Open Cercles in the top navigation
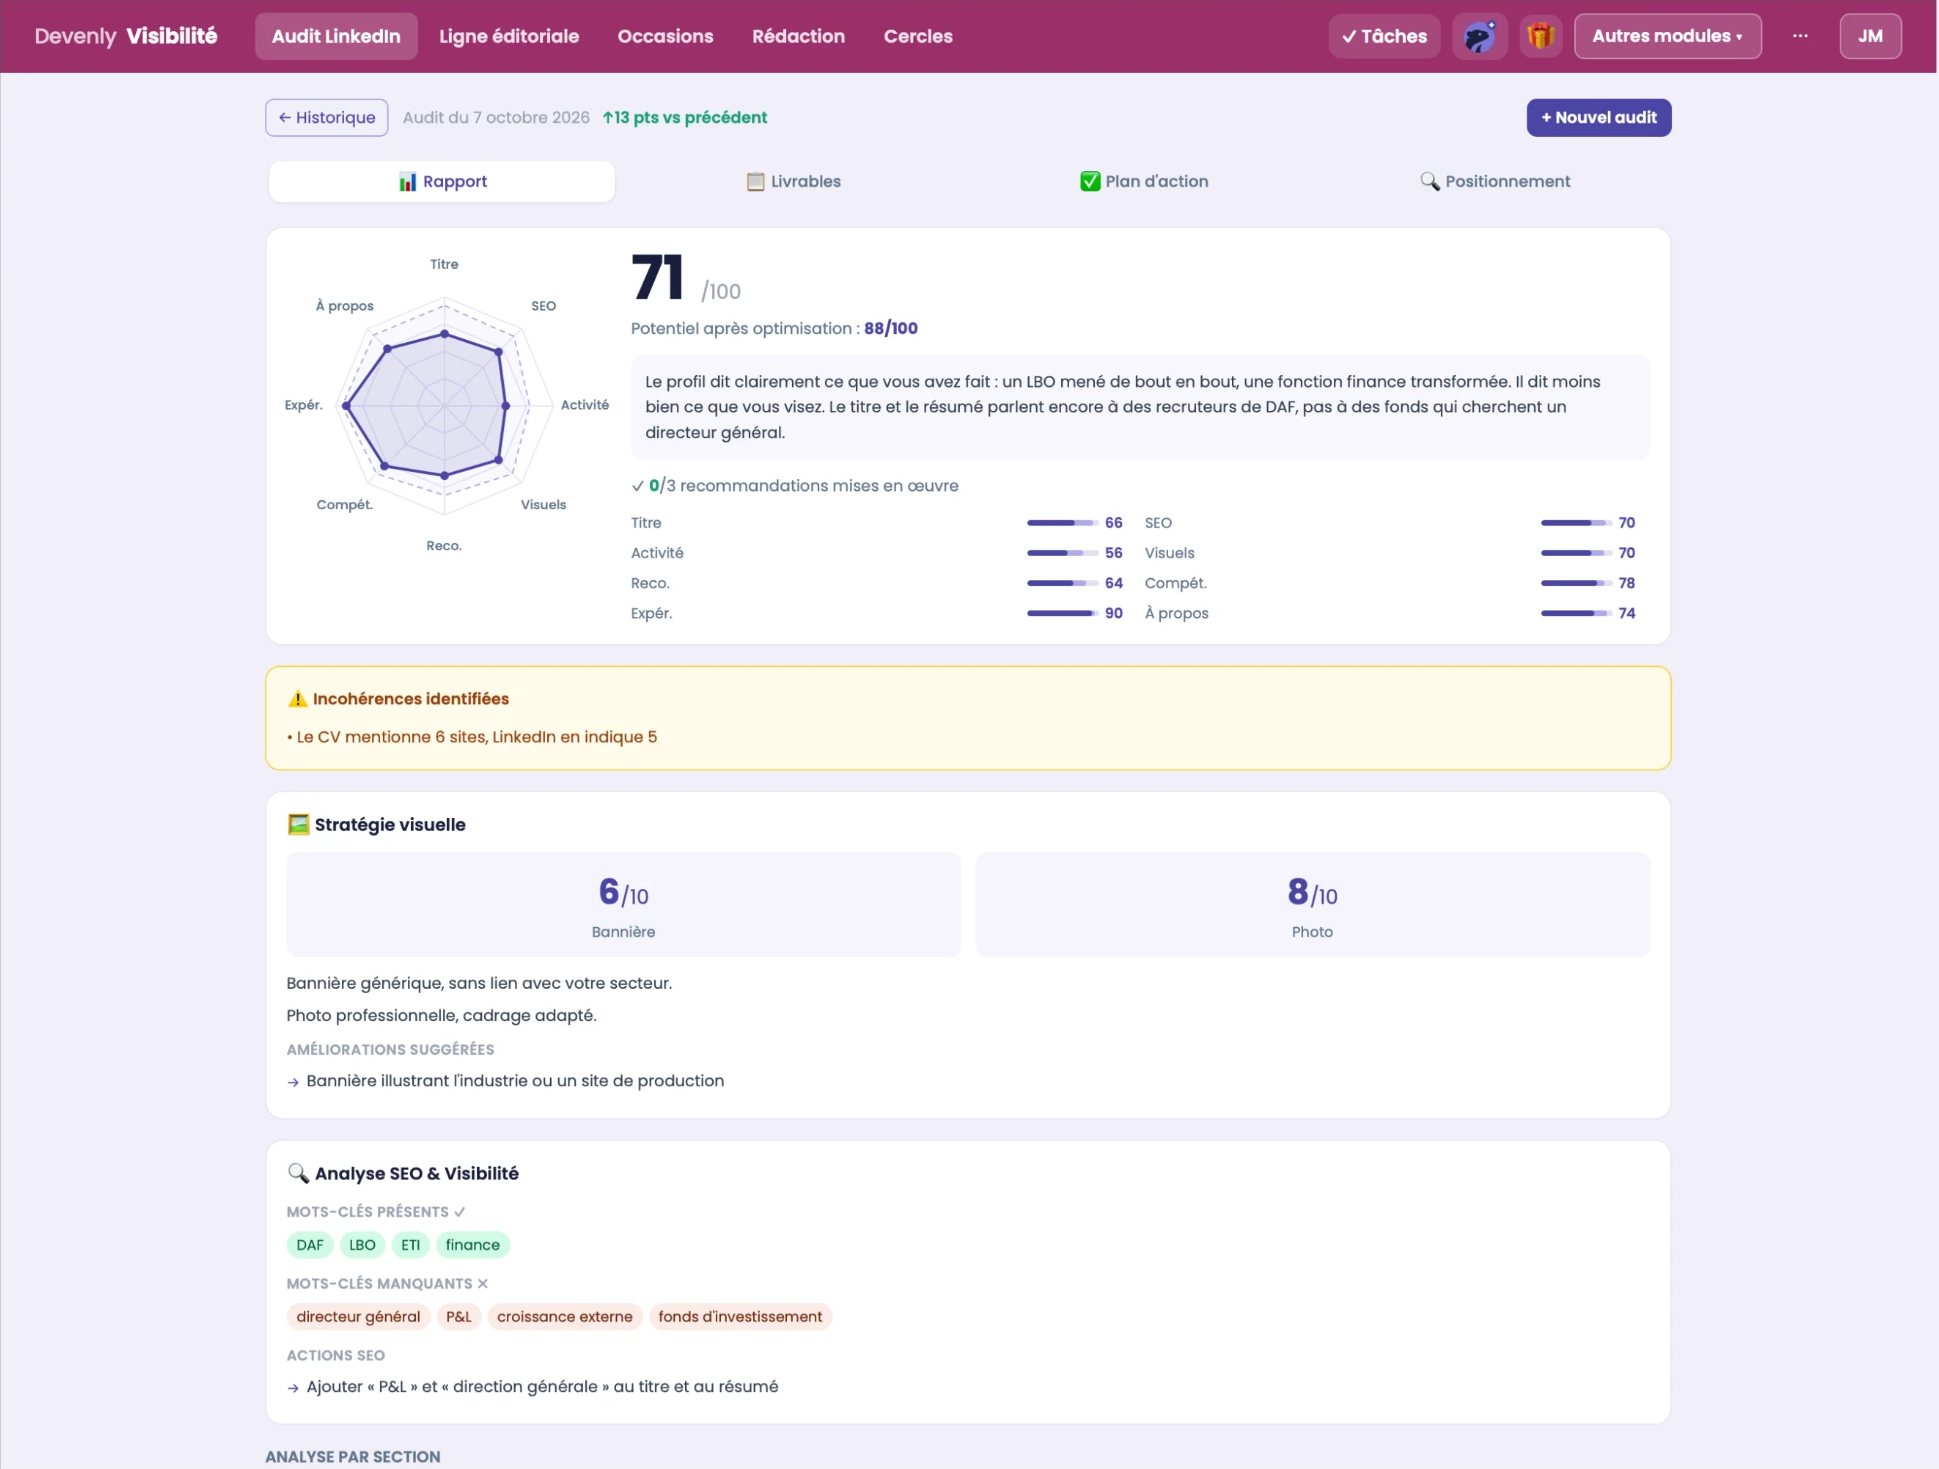Image resolution: width=1939 pixels, height=1469 pixels. [x=918, y=37]
